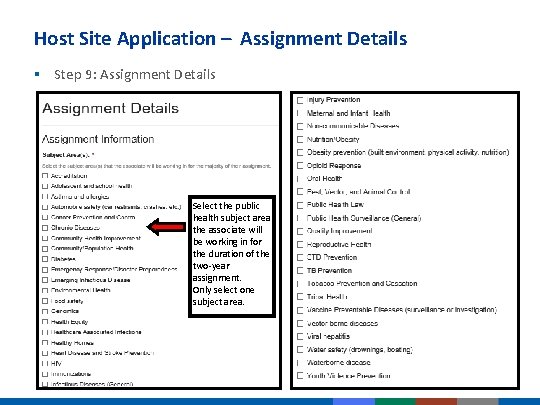The image size is (540, 405).
Task: Tick the Vaccine Preventable Diseases checkbox
Action: (x=300, y=310)
